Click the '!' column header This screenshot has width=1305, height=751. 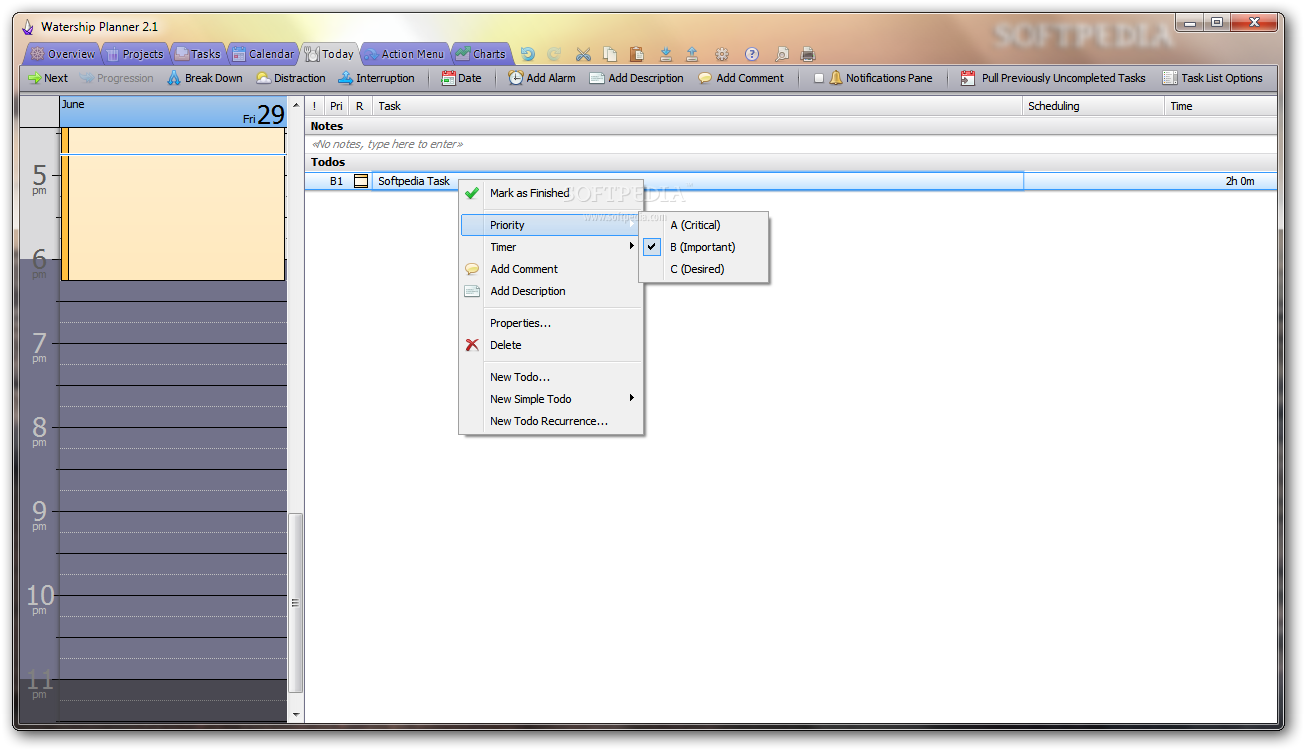click(x=314, y=106)
